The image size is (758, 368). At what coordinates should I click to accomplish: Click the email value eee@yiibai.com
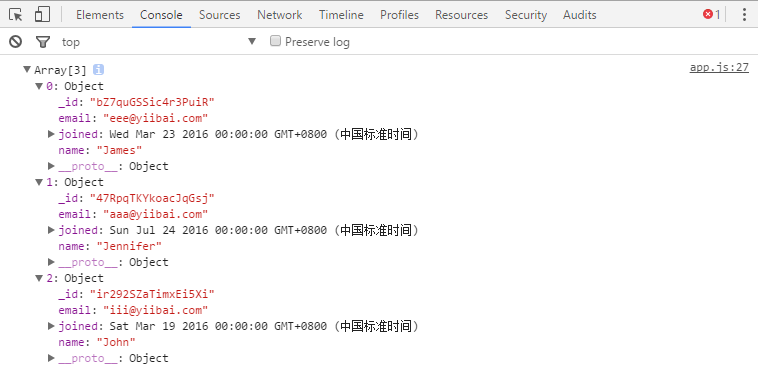pyautogui.click(x=156, y=118)
